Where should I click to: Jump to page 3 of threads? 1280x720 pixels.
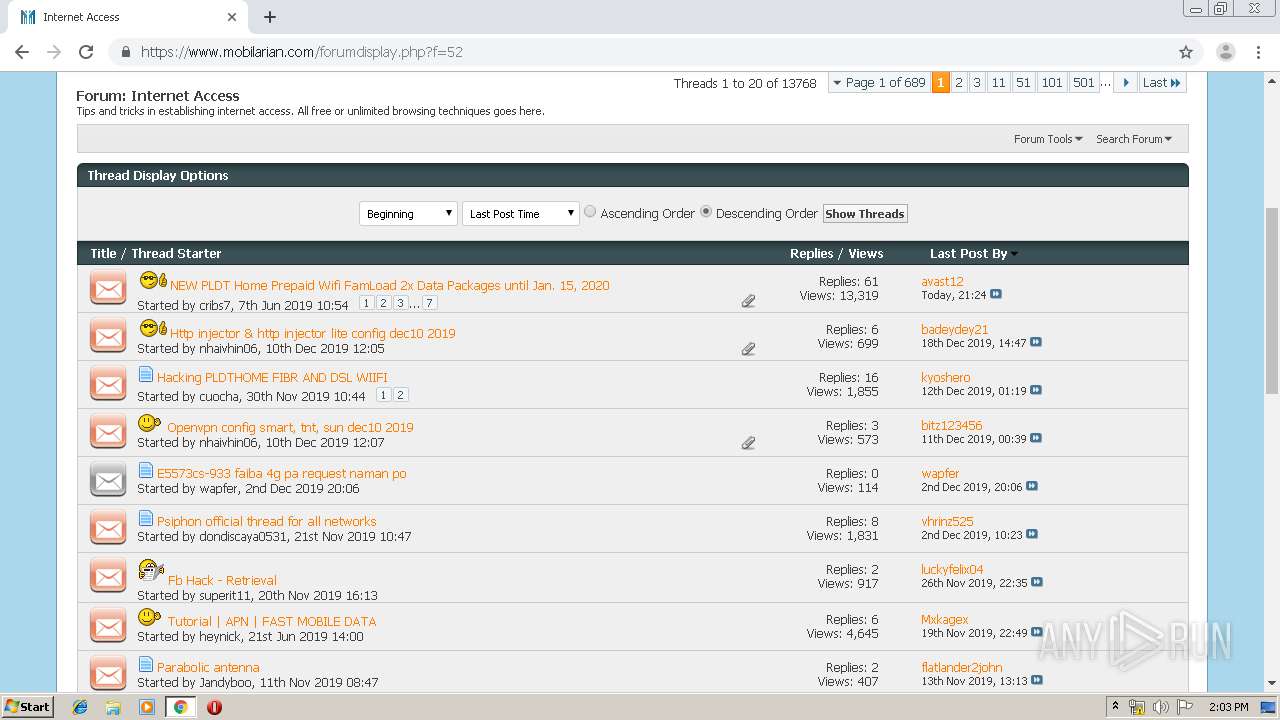[x=977, y=83]
